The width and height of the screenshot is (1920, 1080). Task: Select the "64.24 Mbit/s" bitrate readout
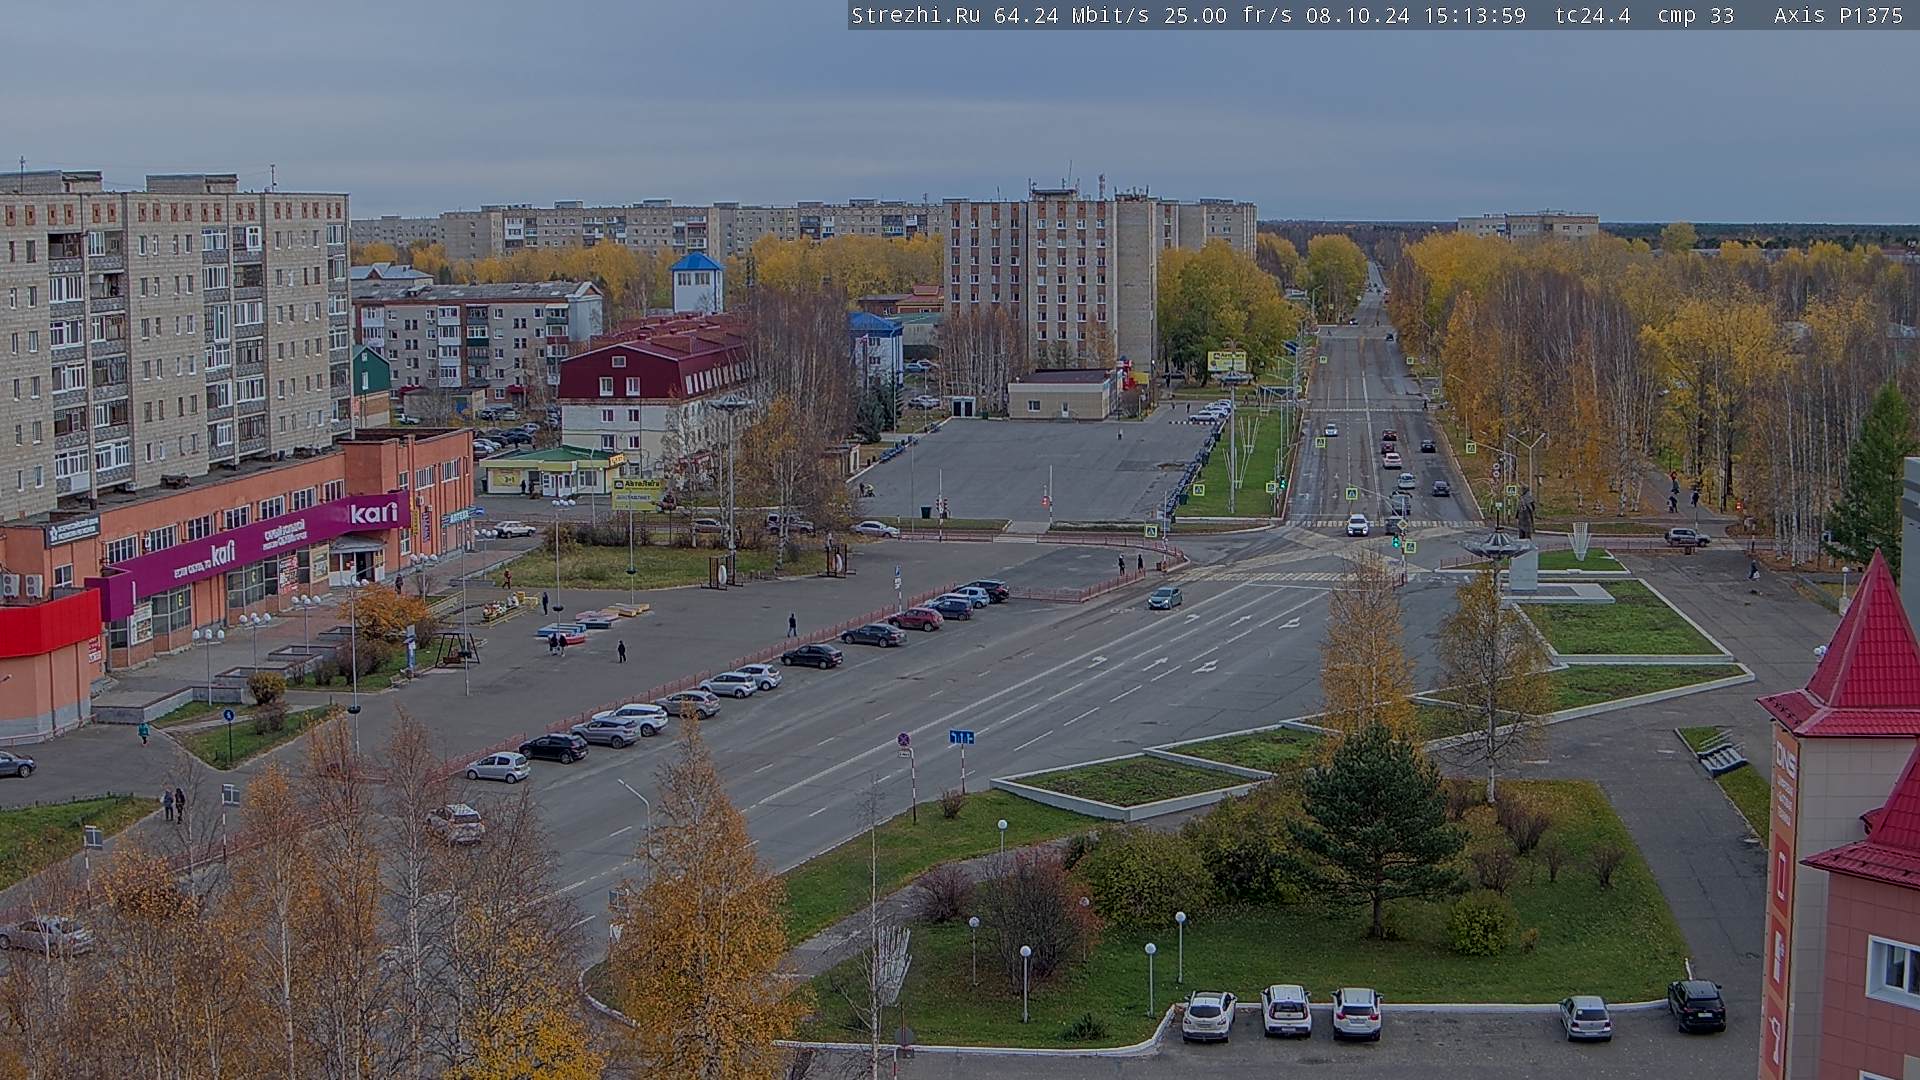tap(1071, 15)
